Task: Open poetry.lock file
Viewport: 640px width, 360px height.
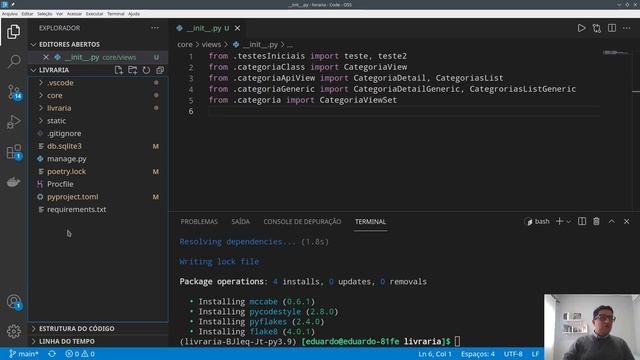Action: pos(98,171)
